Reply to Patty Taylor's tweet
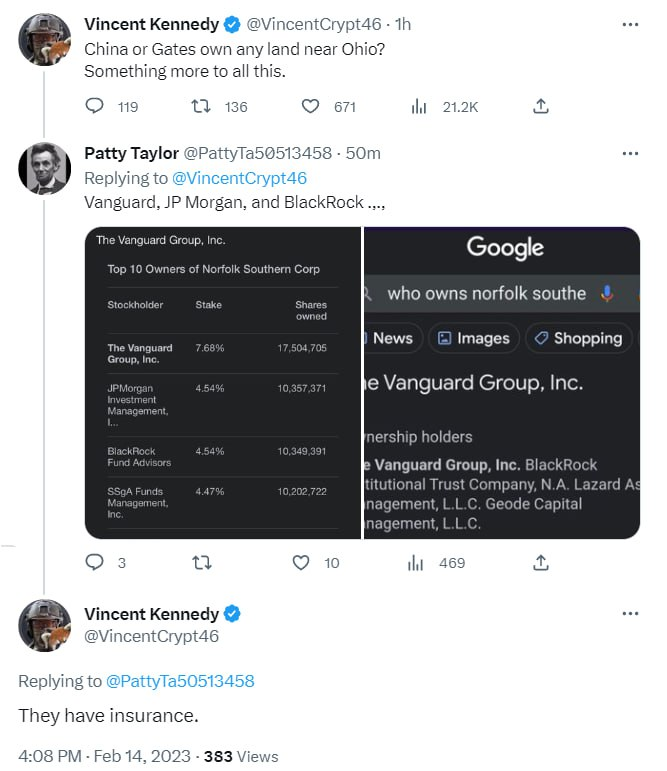667x771 pixels. pos(95,563)
